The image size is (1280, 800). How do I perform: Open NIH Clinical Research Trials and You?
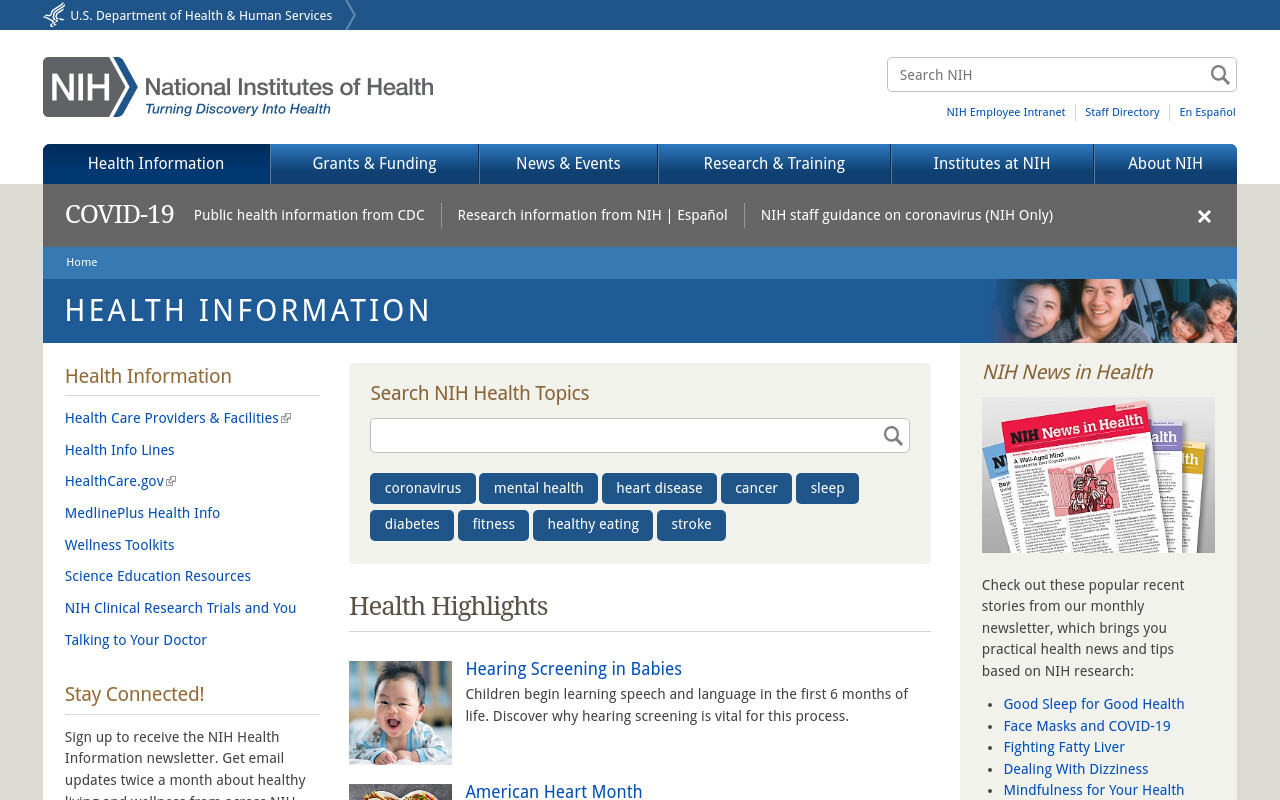tap(181, 608)
